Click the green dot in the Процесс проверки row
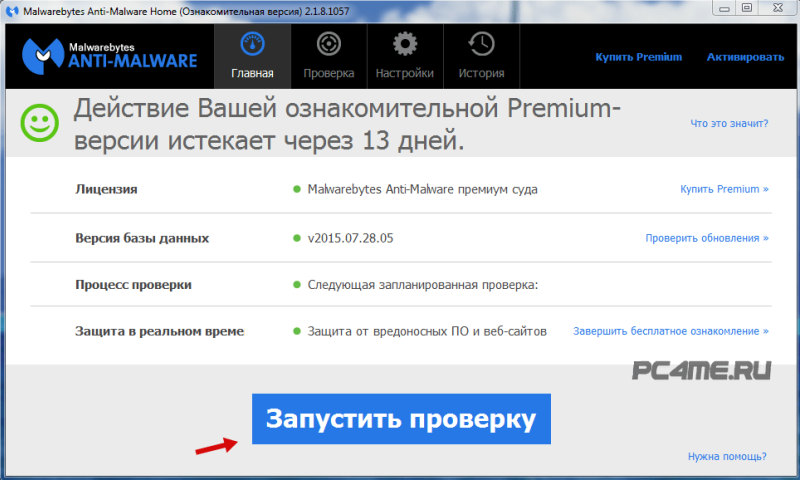 [297, 285]
